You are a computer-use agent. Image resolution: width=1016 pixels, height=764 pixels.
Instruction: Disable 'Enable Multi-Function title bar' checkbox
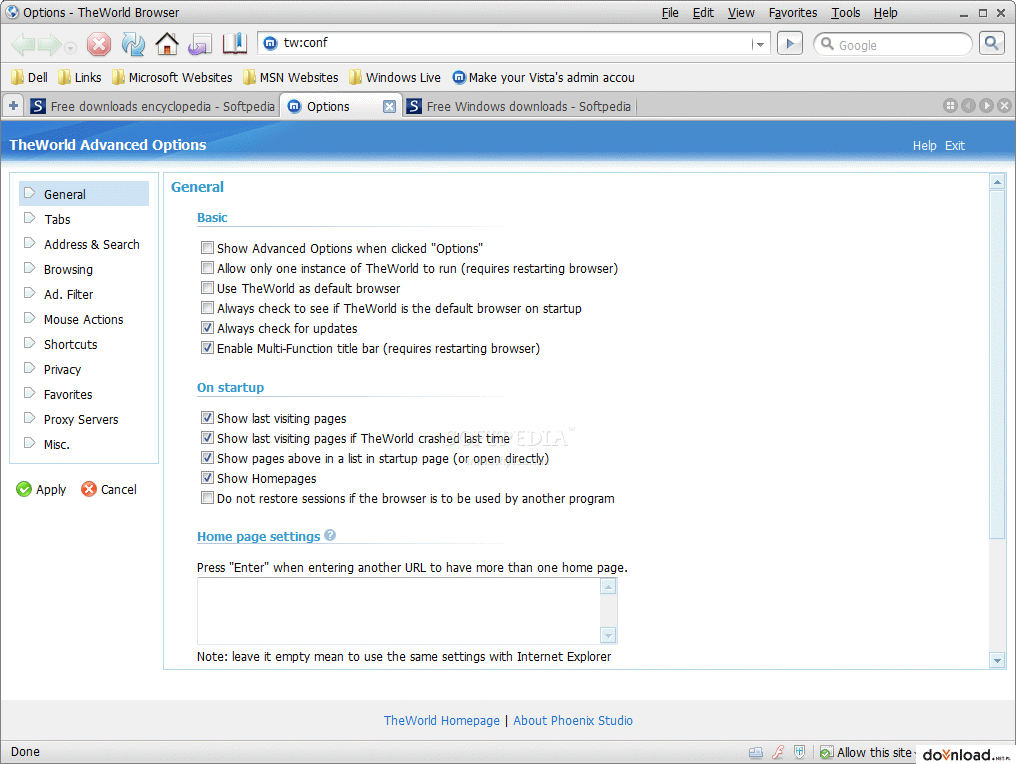[207, 348]
